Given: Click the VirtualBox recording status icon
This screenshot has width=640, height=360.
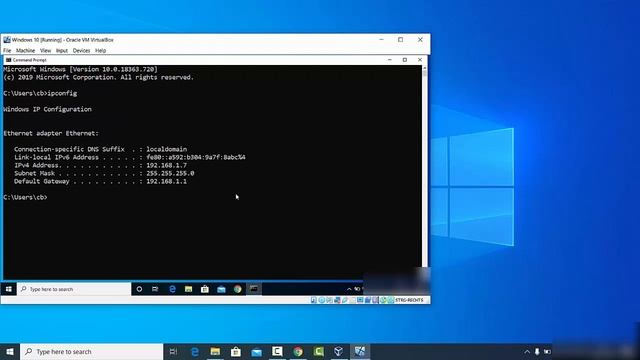Looking at the screenshot, I should click(x=368, y=300).
